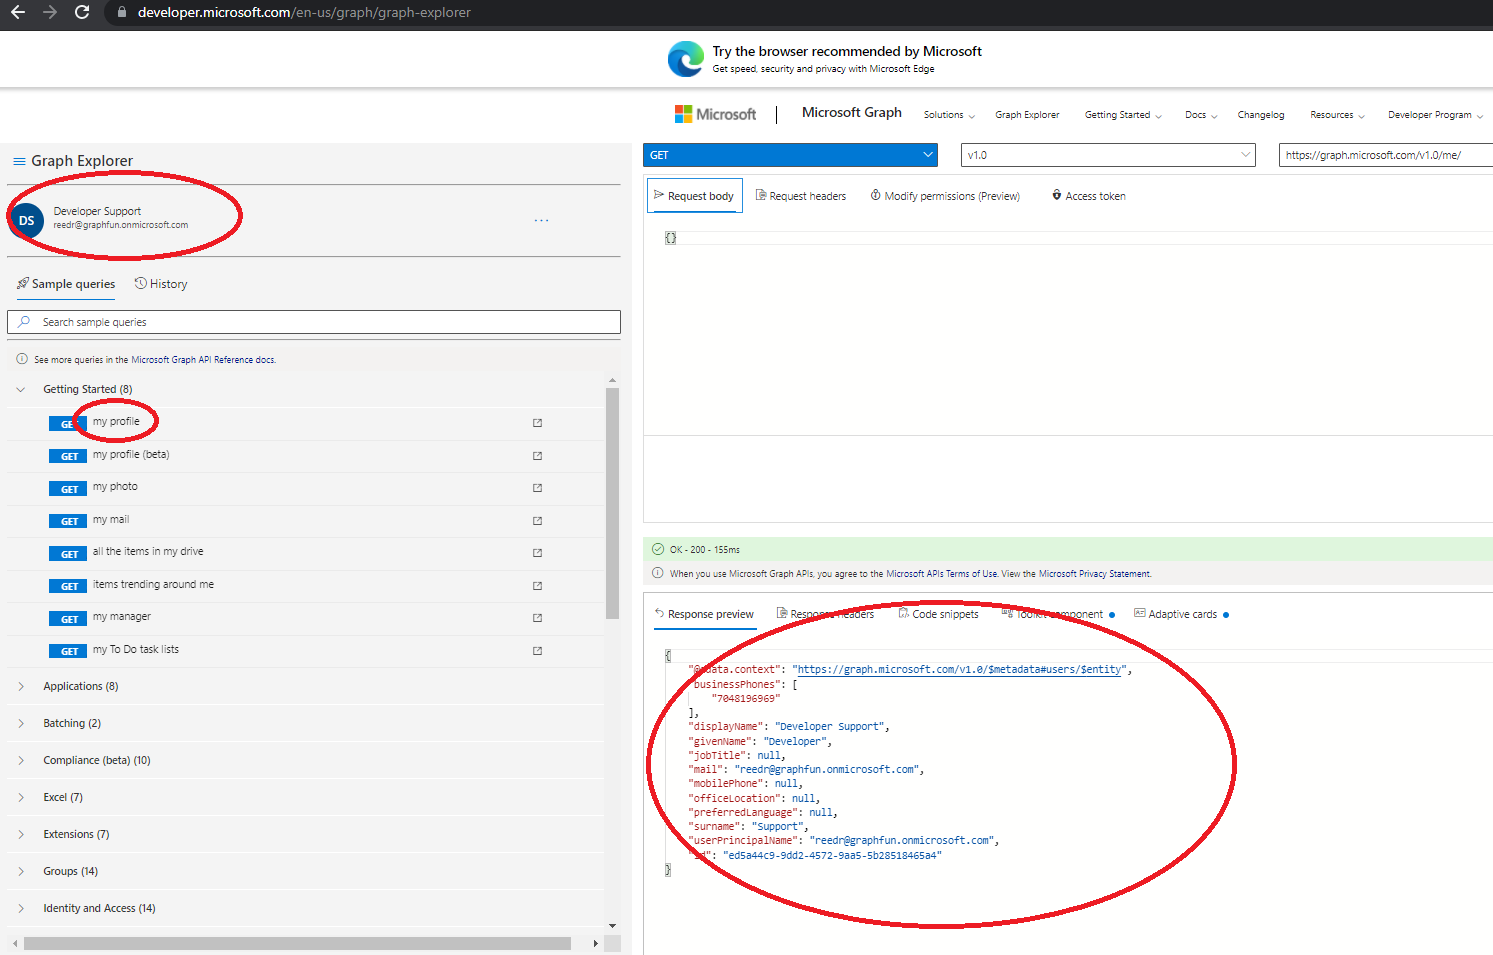Open the Access token tab key icon
The image size is (1493, 955).
point(1057,195)
